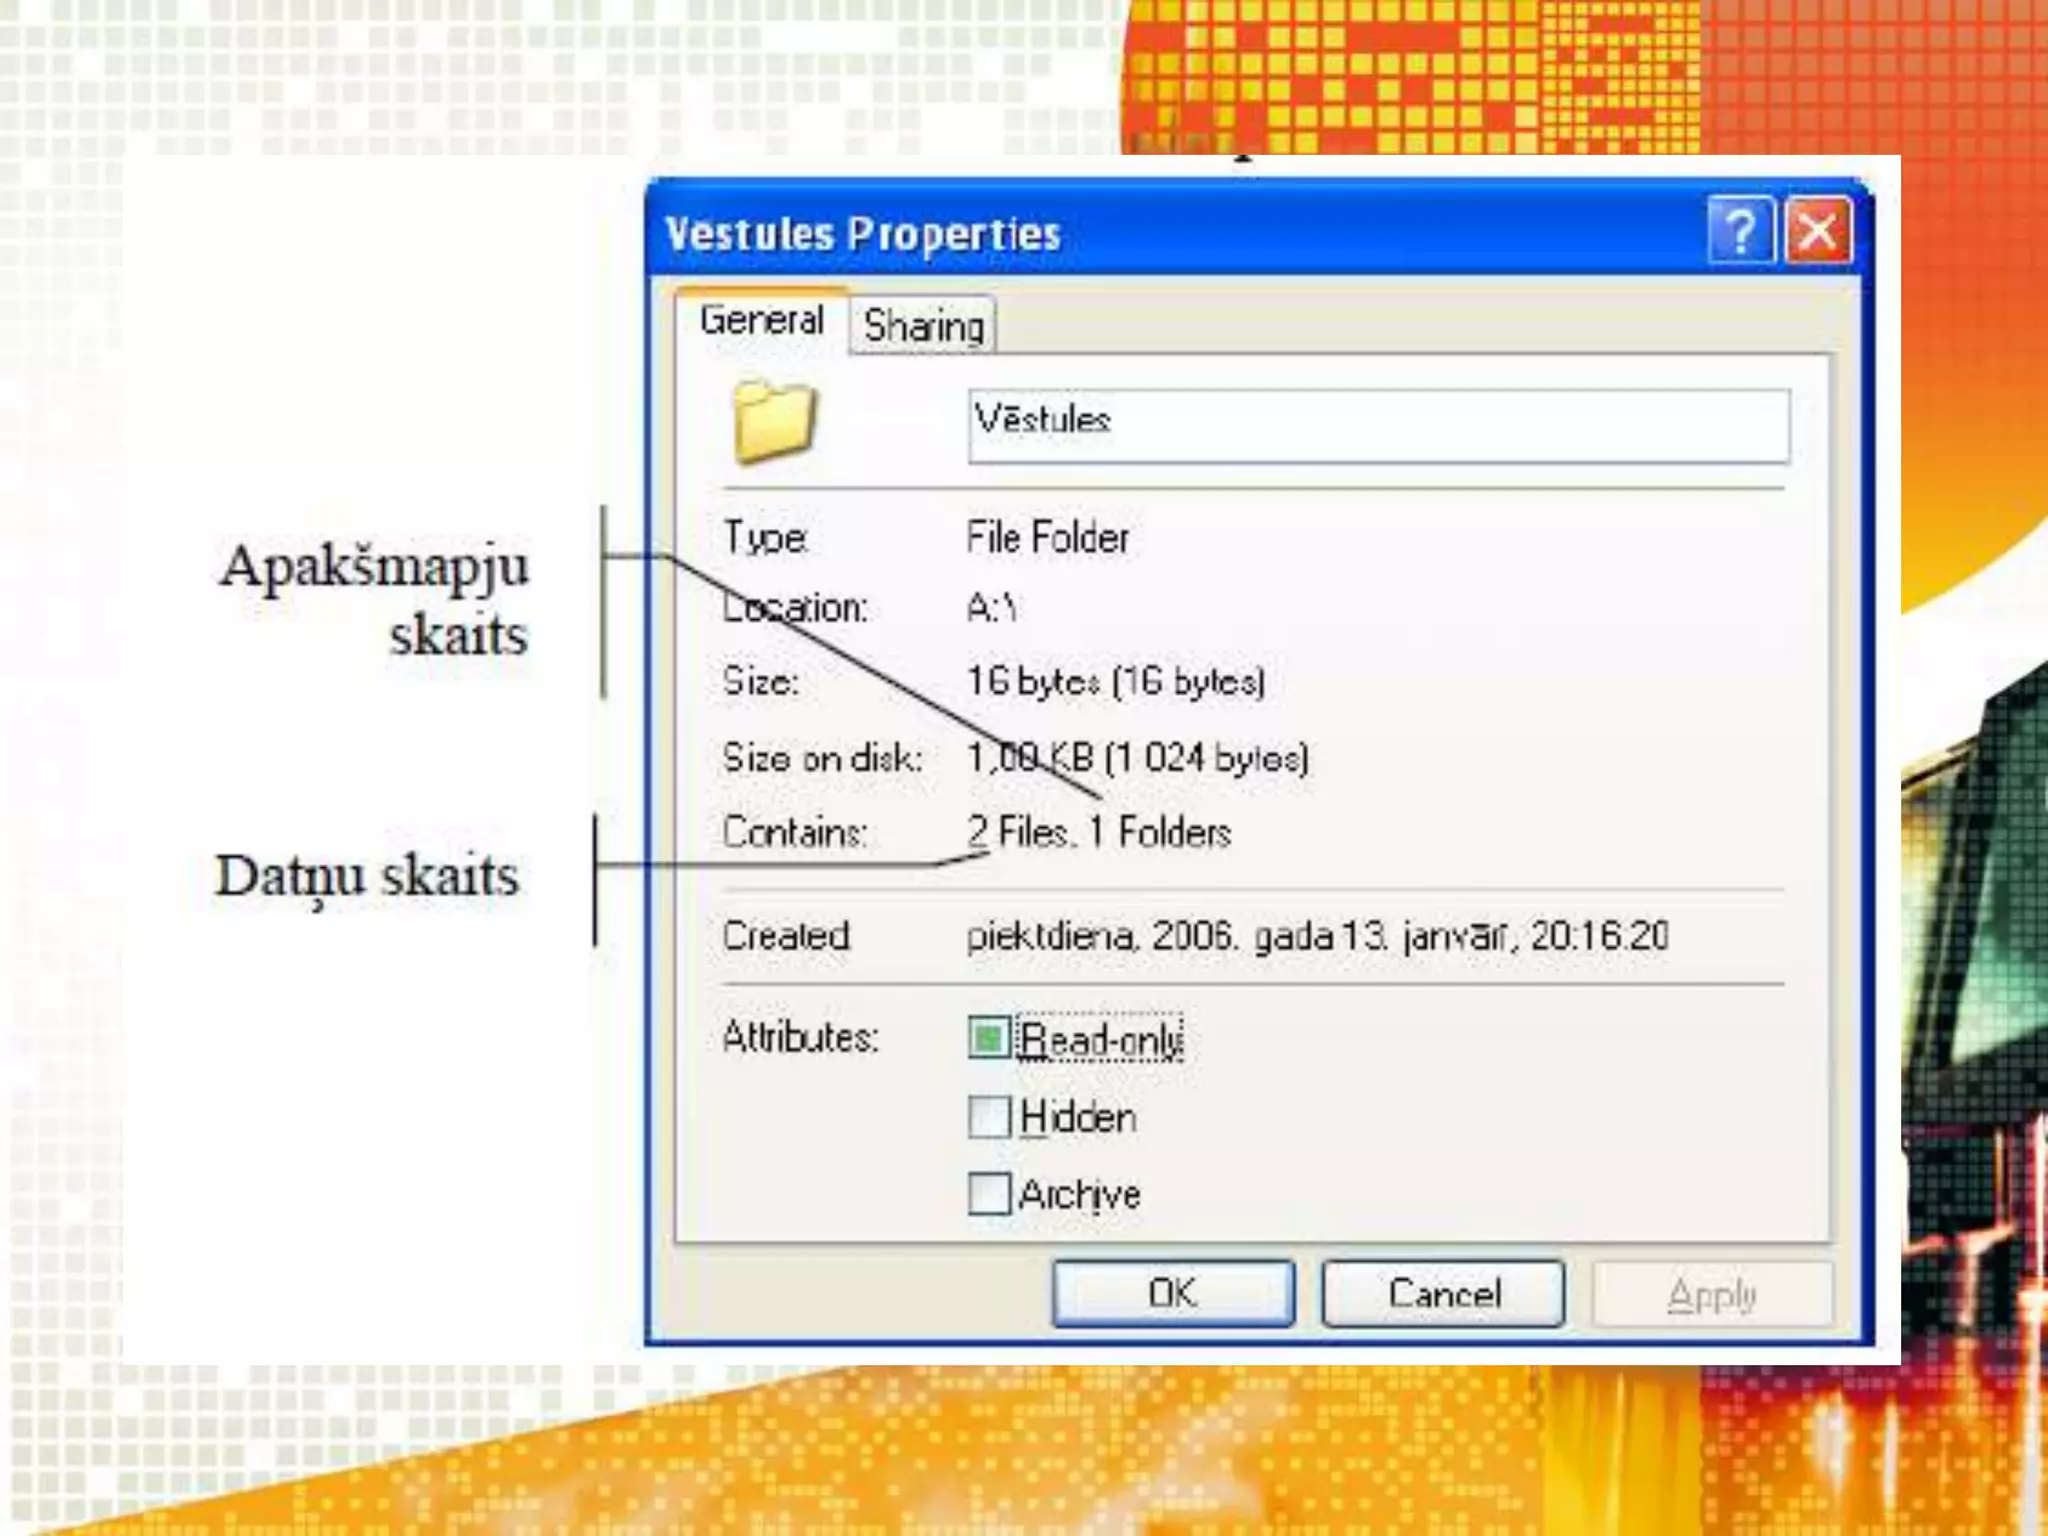The width and height of the screenshot is (2048, 1536).
Task: Click the greyed-out Apply button
Action: tap(1711, 1294)
